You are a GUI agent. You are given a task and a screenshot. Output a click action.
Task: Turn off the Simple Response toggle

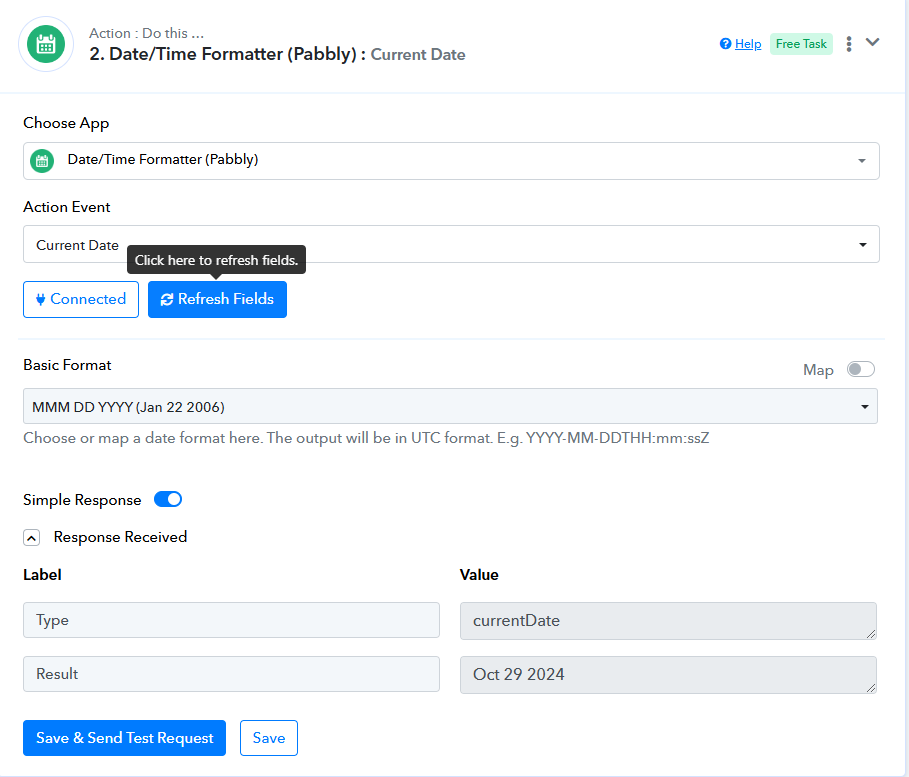[x=168, y=499]
